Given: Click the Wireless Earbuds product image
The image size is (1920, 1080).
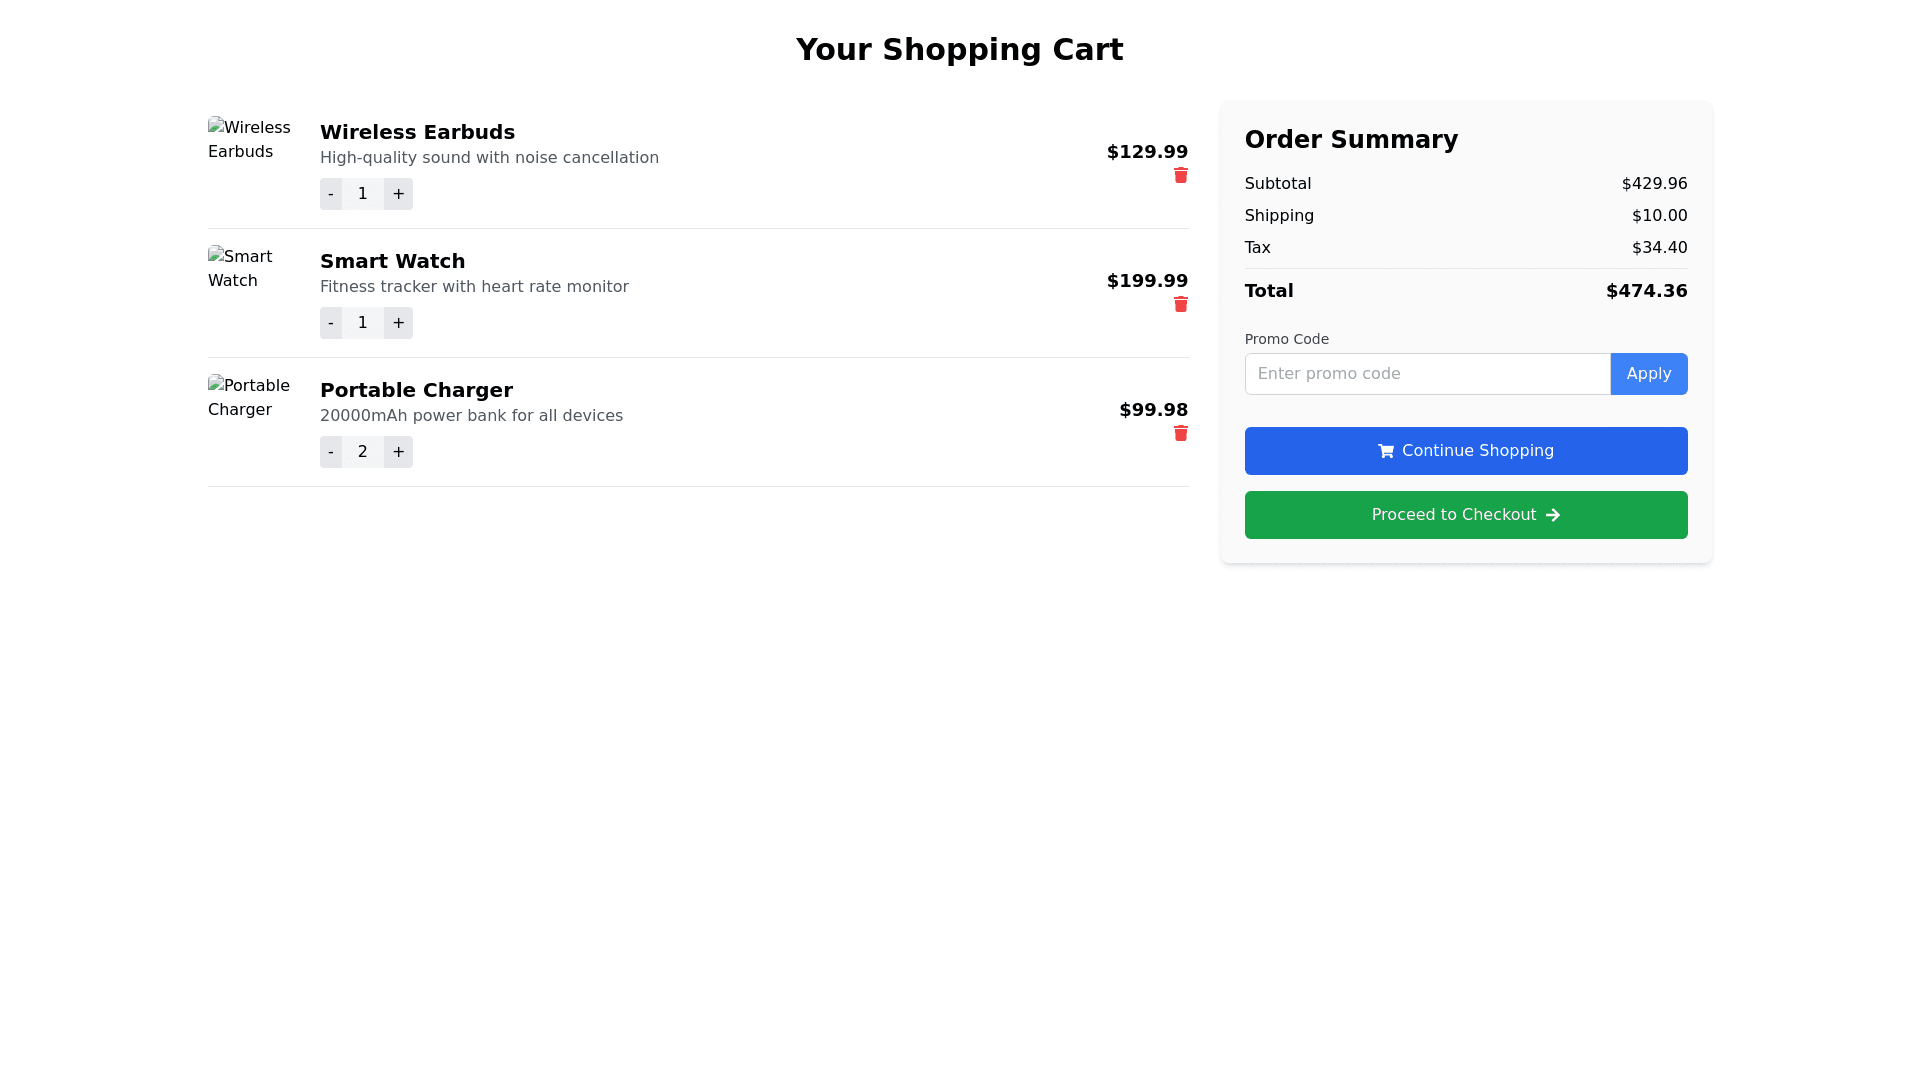Looking at the screenshot, I should [x=249, y=140].
